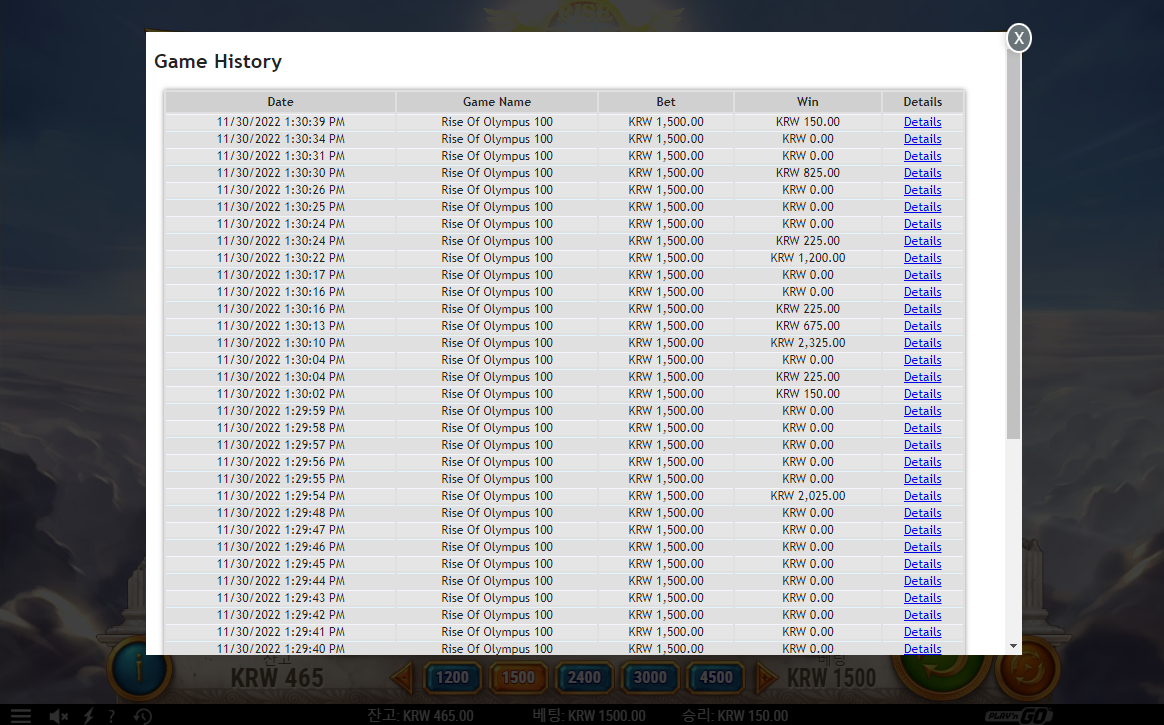Open Details for the 1:30:17 PM round
This screenshot has width=1164, height=725.
point(923,275)
